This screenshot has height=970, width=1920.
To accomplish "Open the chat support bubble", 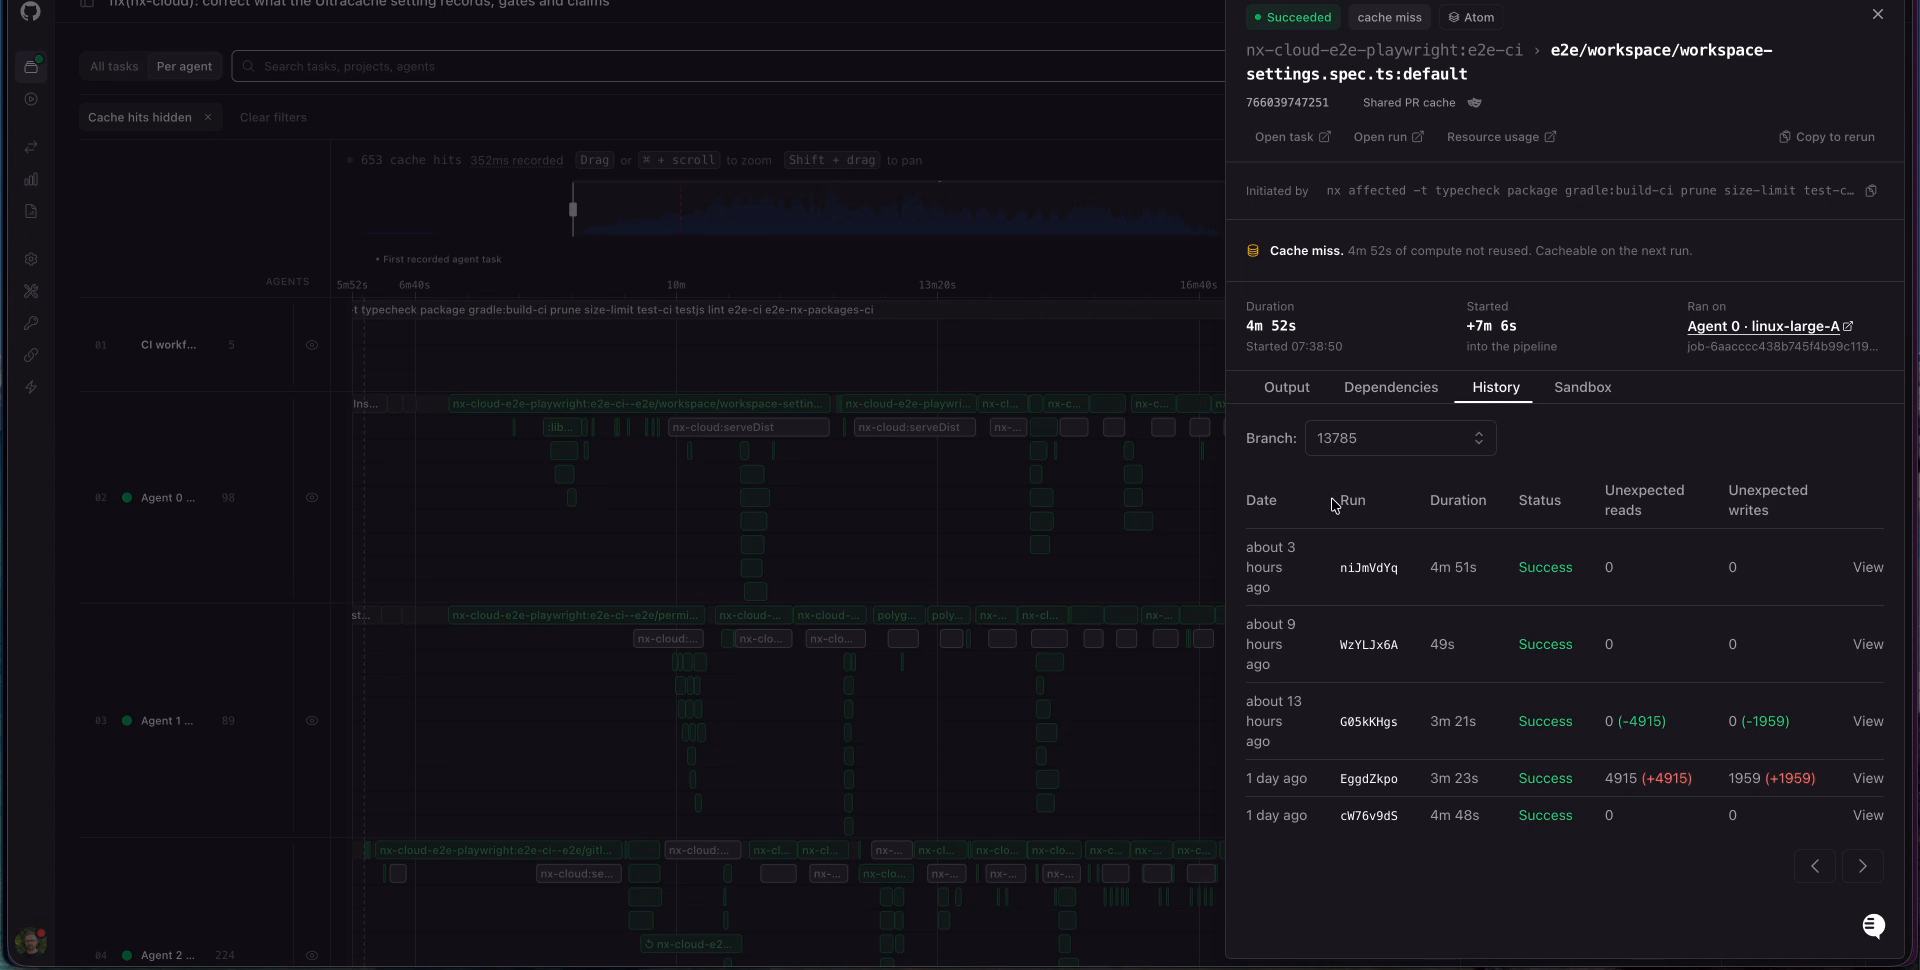I will [x=1874, y=926].
